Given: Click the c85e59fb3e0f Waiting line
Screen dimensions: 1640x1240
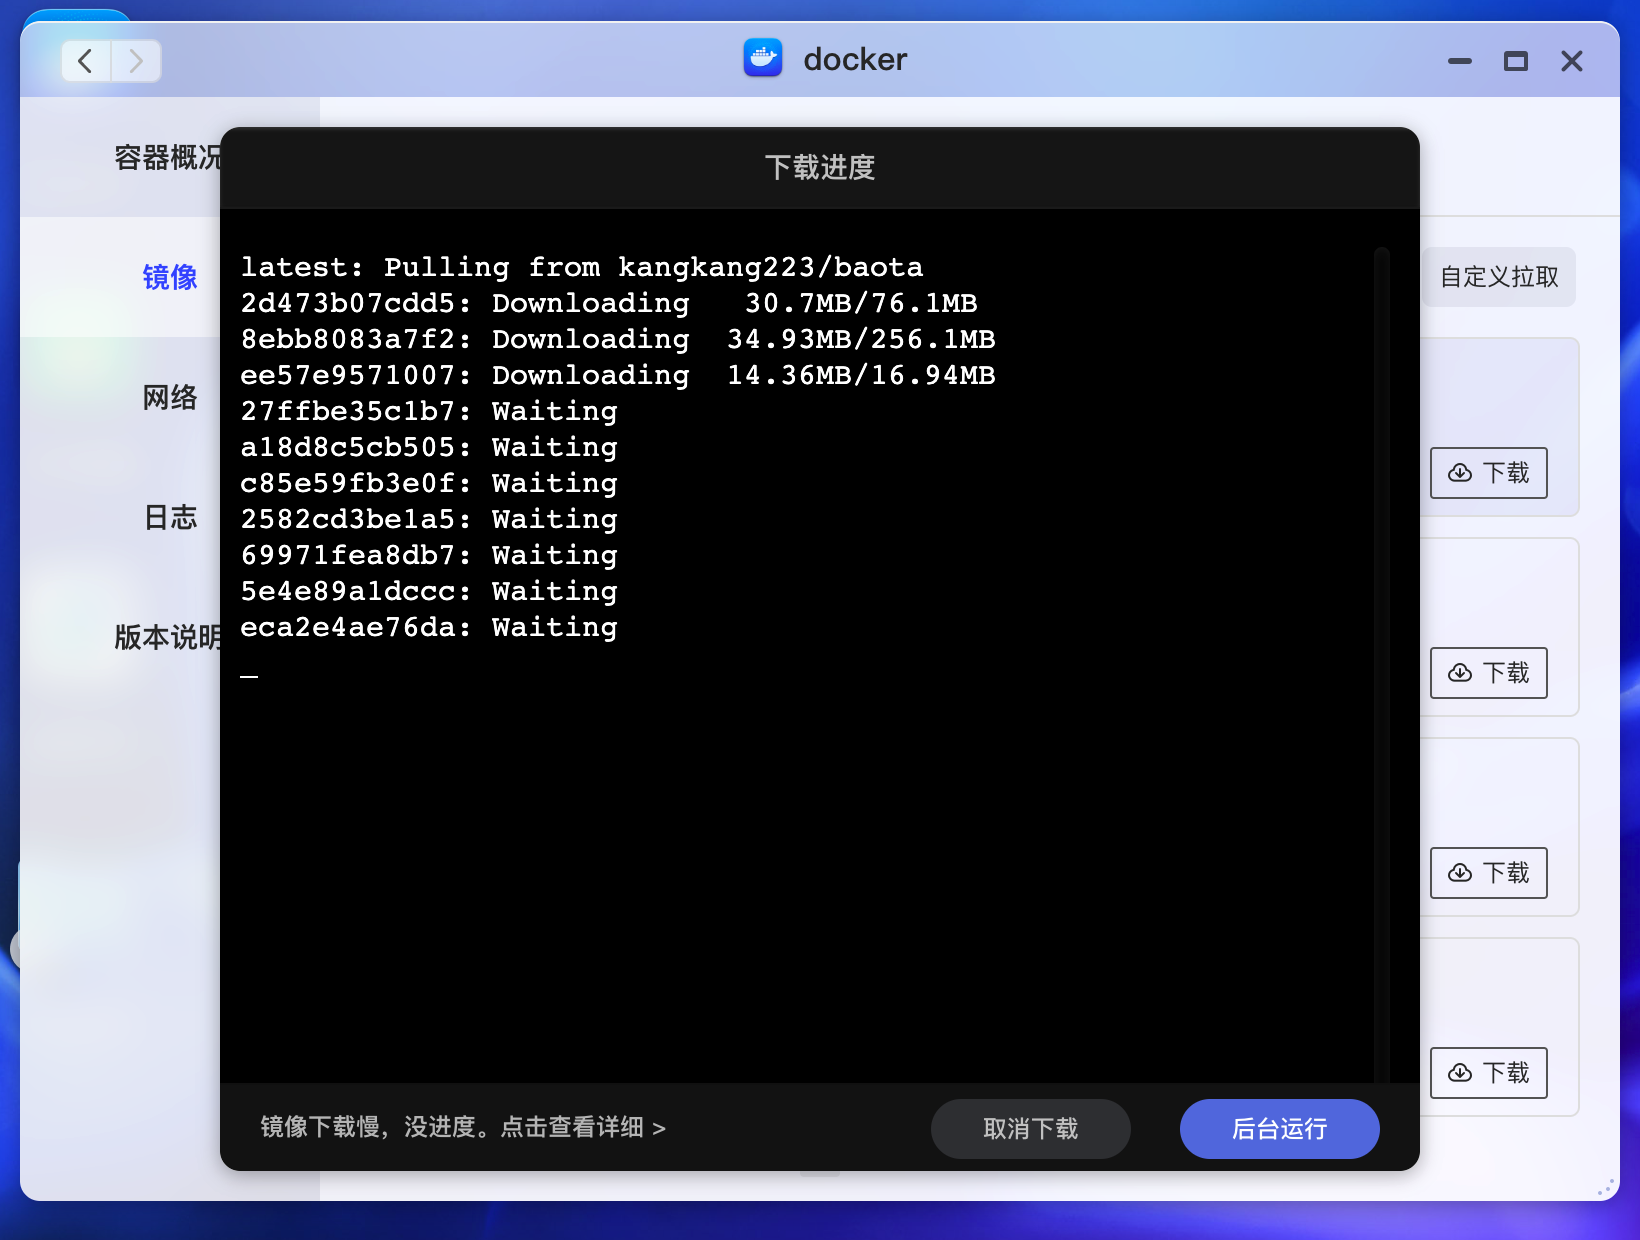Looking at the screenshot, I should (429, 483).
